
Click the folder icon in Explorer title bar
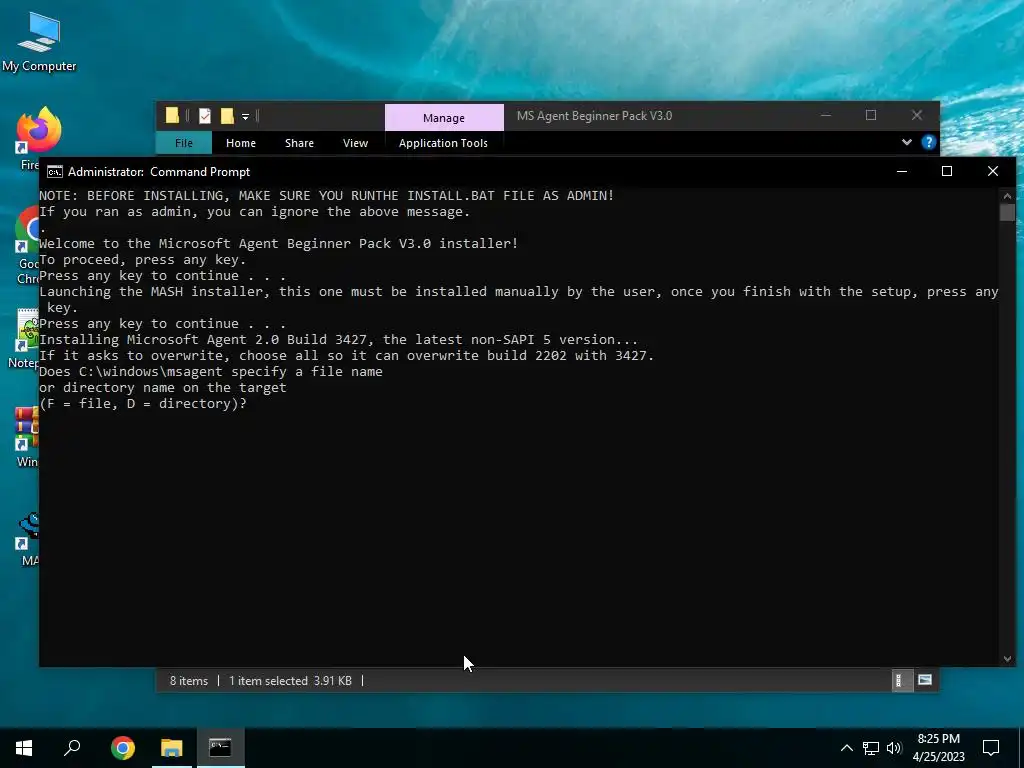pyautogui.click(x=172, y=116)
